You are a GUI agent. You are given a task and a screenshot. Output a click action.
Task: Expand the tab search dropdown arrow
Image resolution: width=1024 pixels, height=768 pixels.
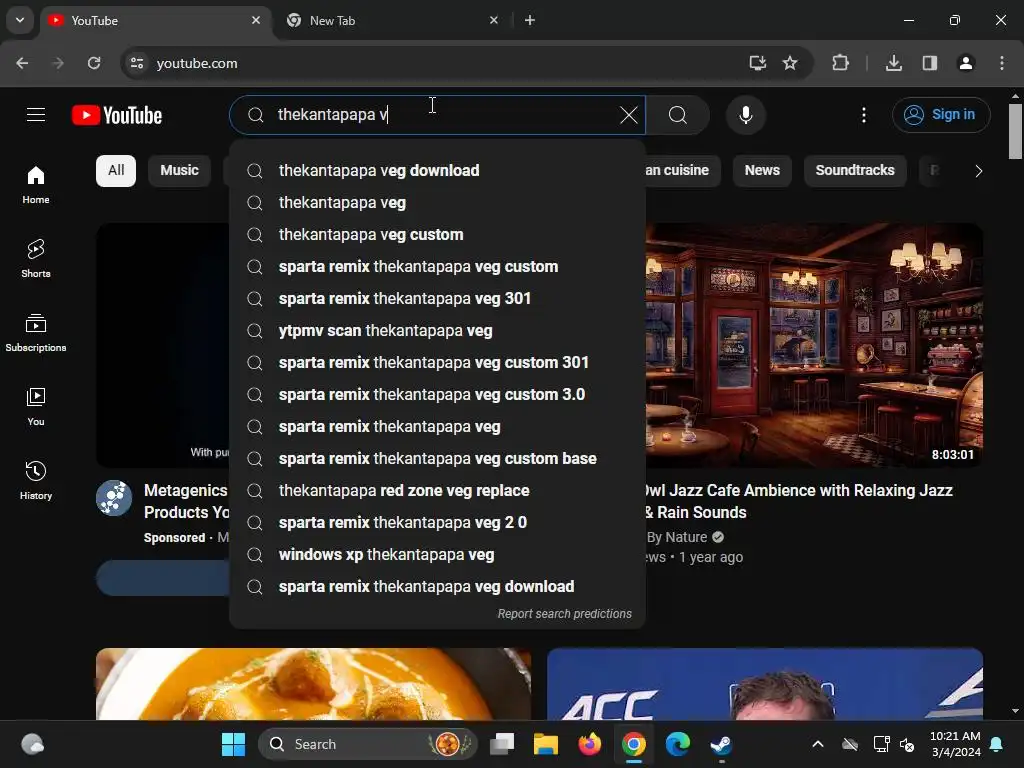point(20,20)
